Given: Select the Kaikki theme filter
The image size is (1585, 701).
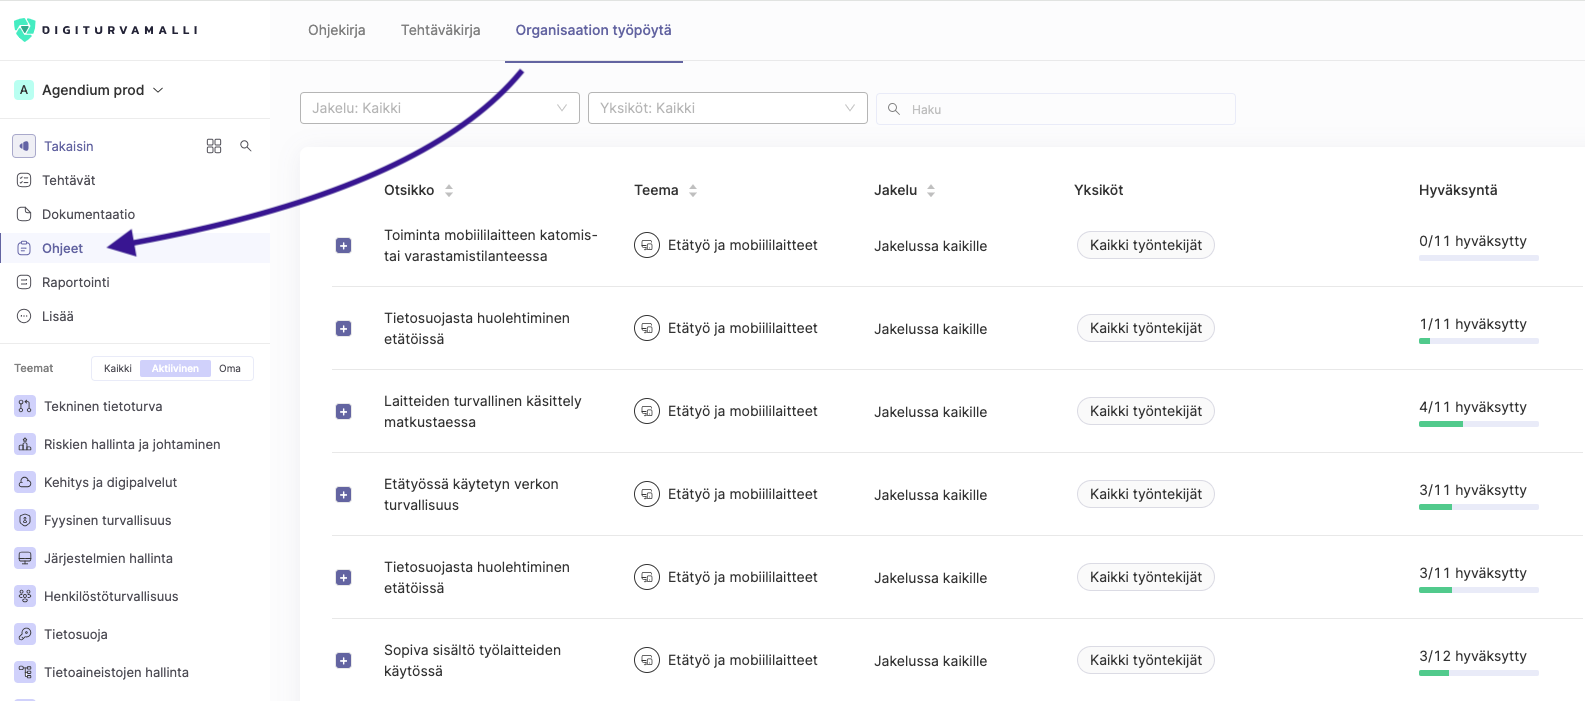Looking at the screenshot, I should [x=117, y=368].
